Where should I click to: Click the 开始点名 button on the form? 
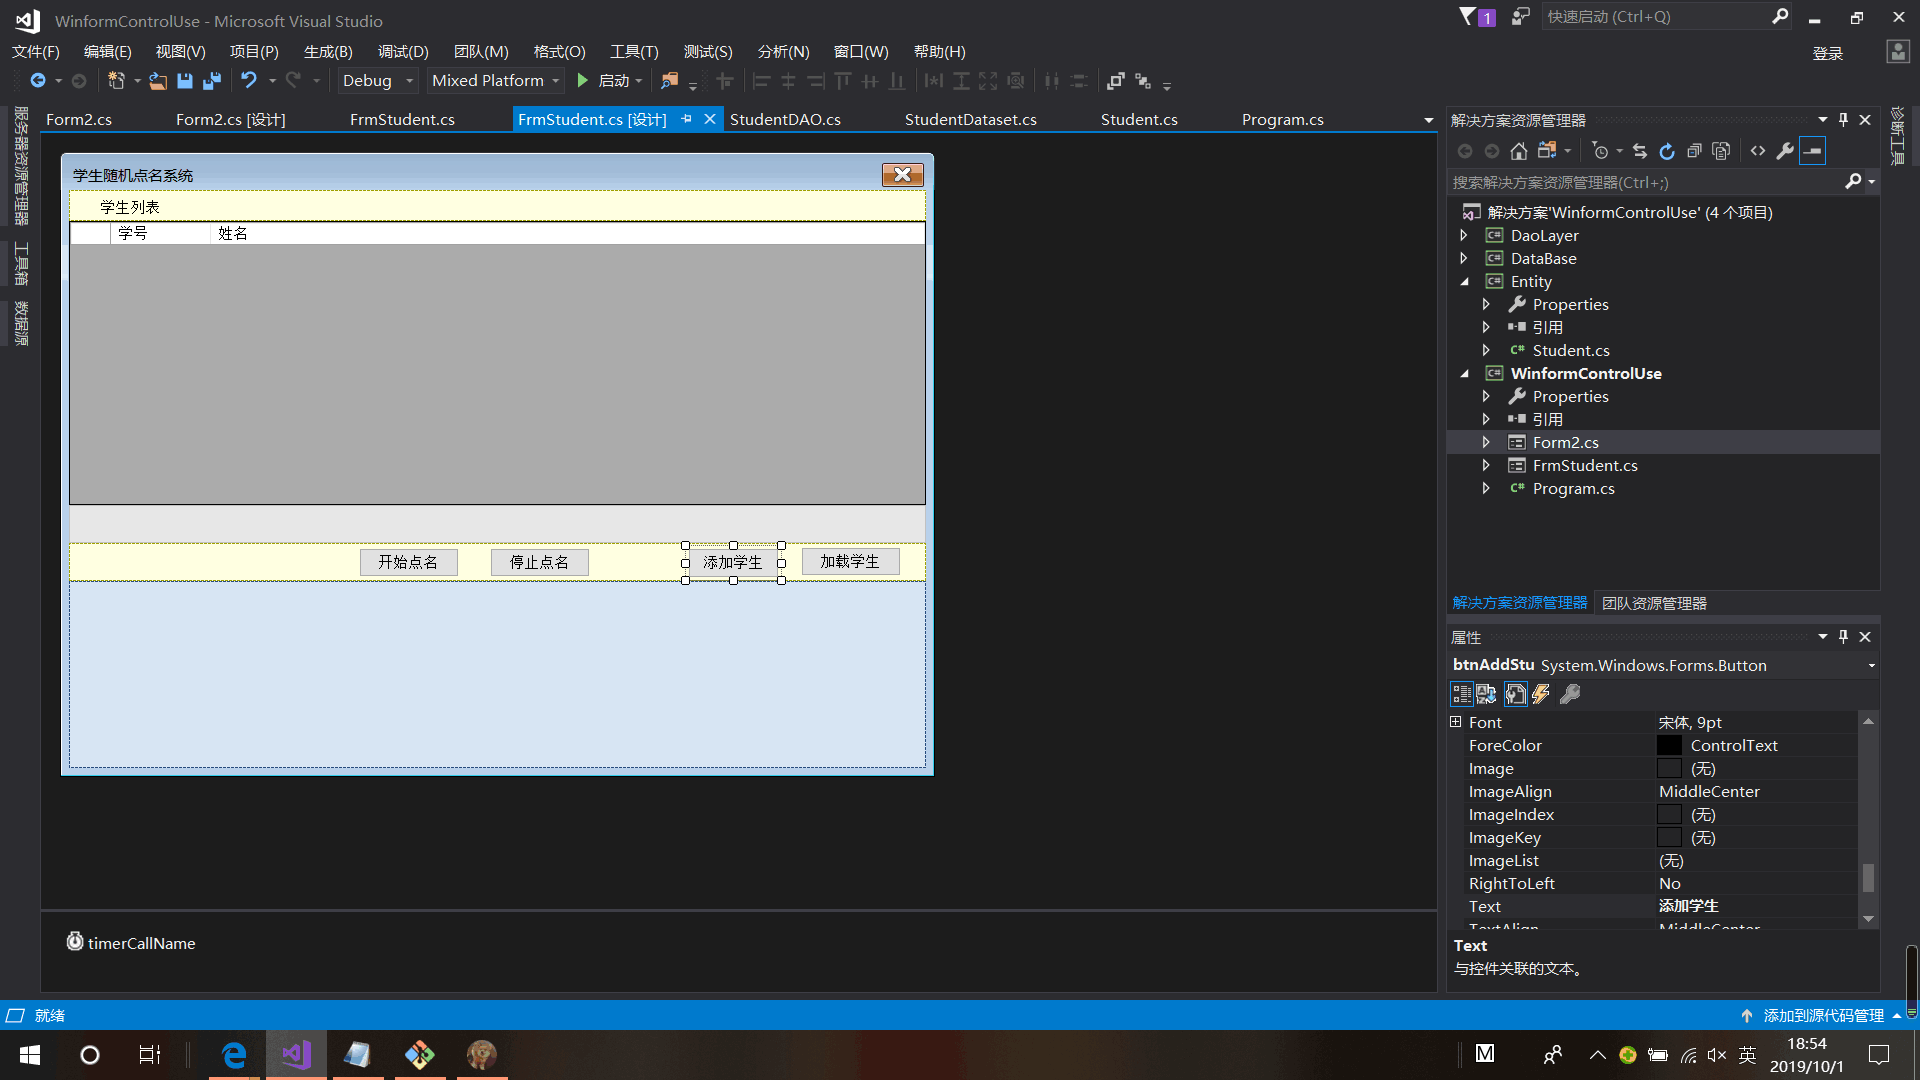click(x=408, y=562)
